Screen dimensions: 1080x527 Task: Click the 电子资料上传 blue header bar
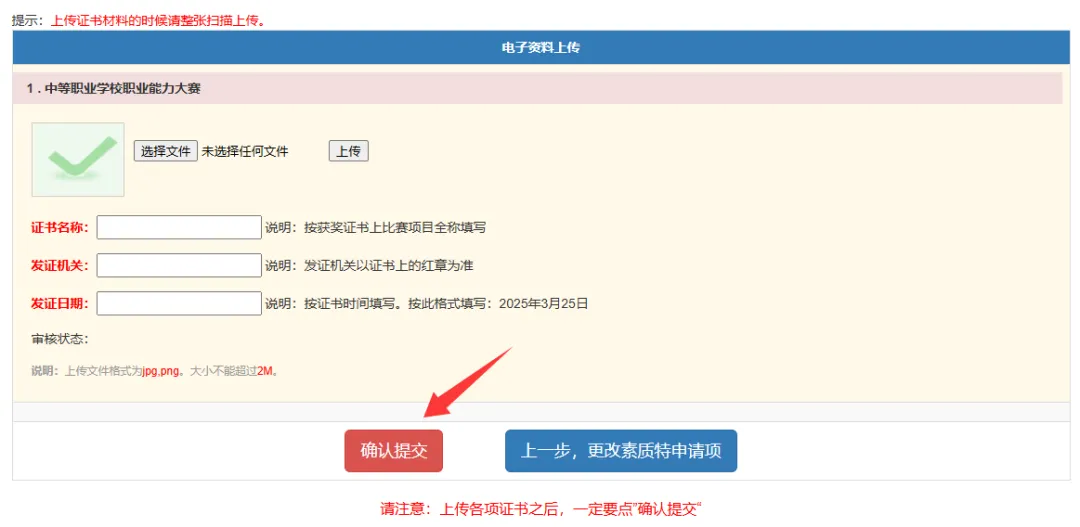tap(540, 48)
